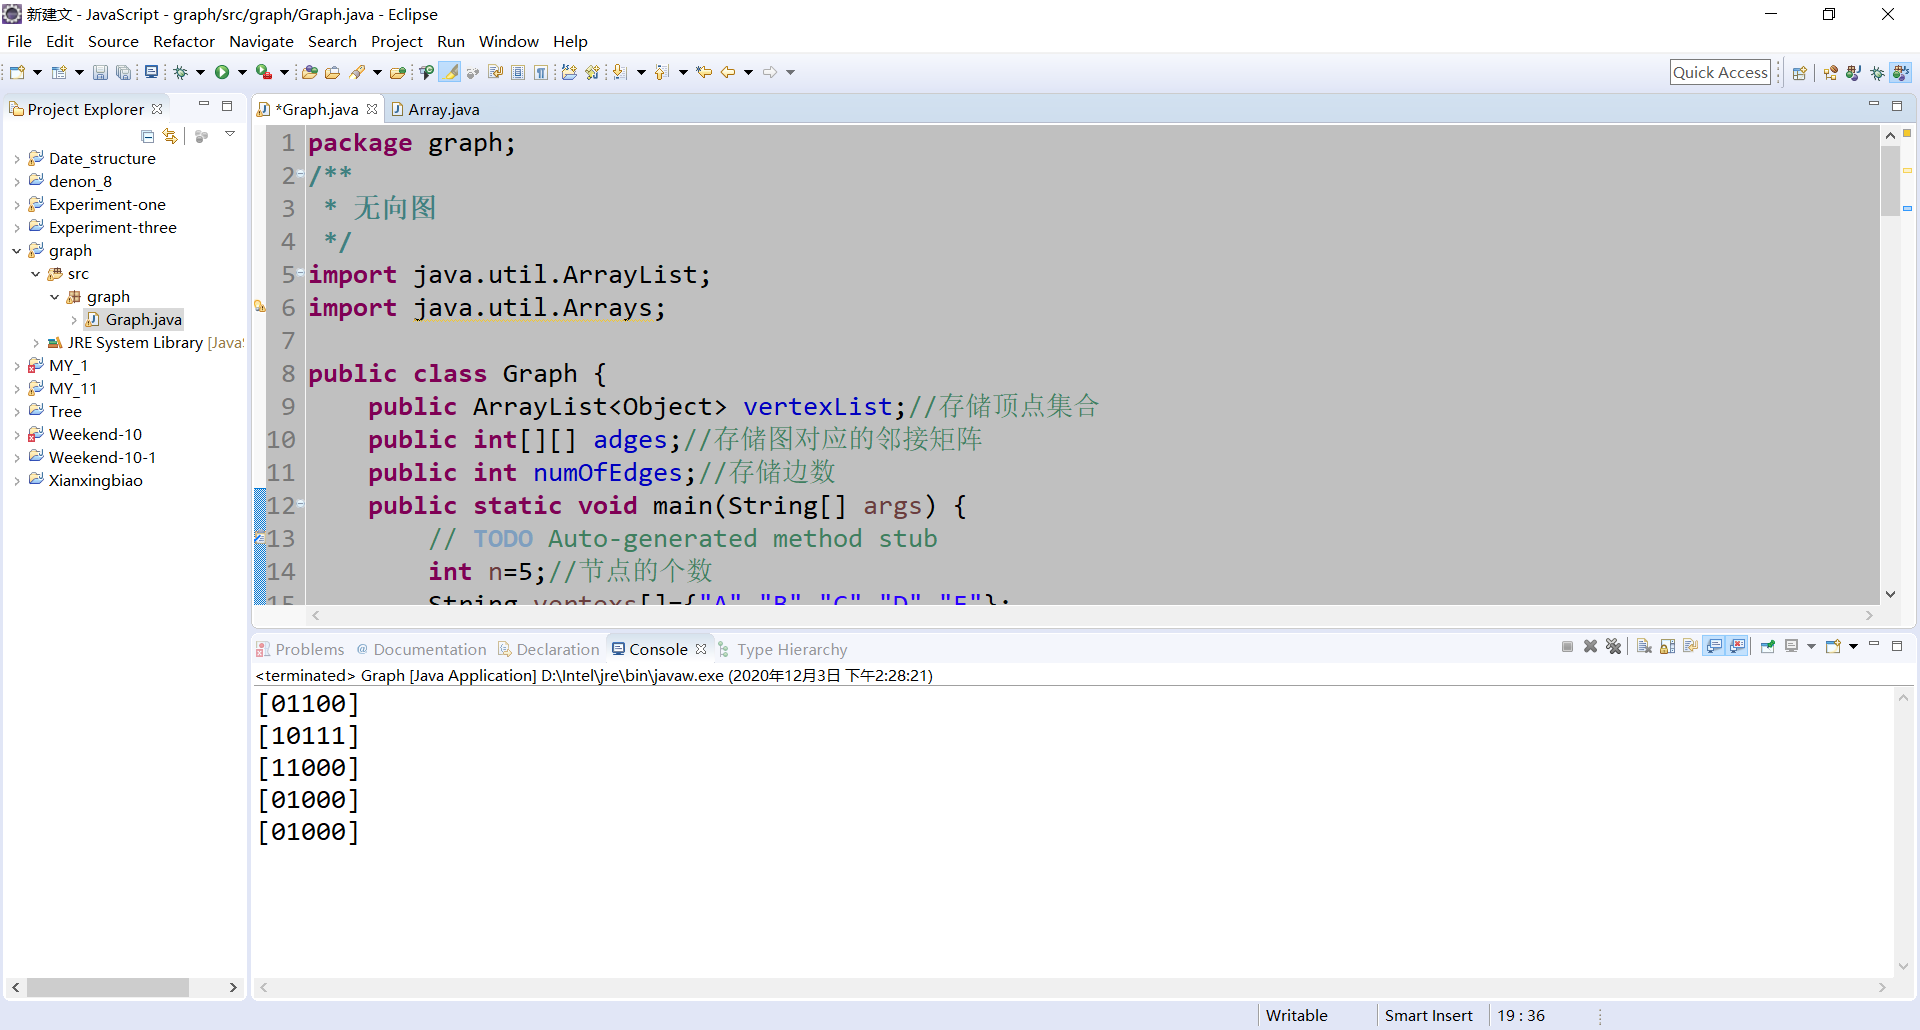Click Remove Launch X in the Console
The height and width of the screenshot is (1030, 1920).
tap(1590, 646)
